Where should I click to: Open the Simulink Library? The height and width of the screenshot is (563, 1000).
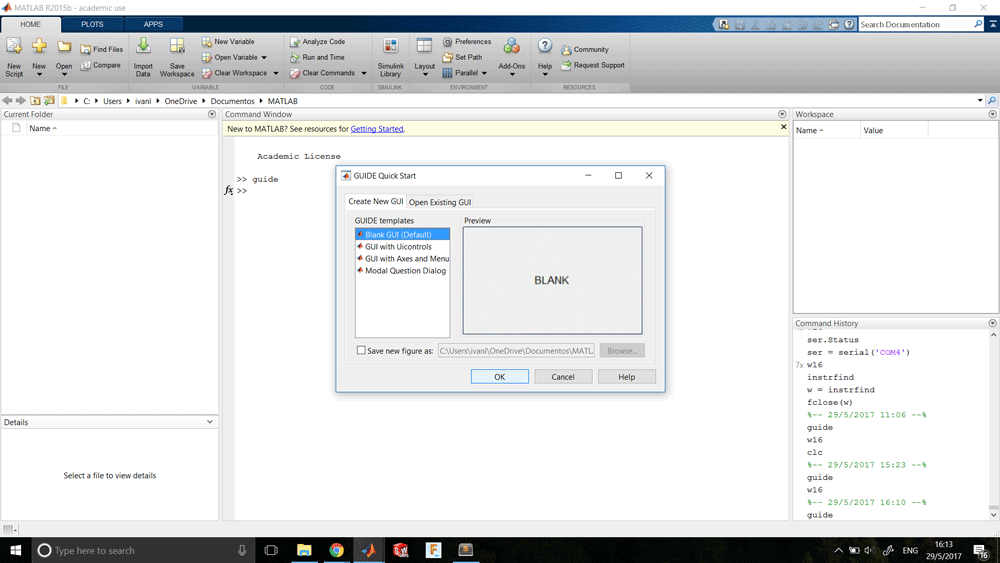pyautogui.click(x=390, y=57)
